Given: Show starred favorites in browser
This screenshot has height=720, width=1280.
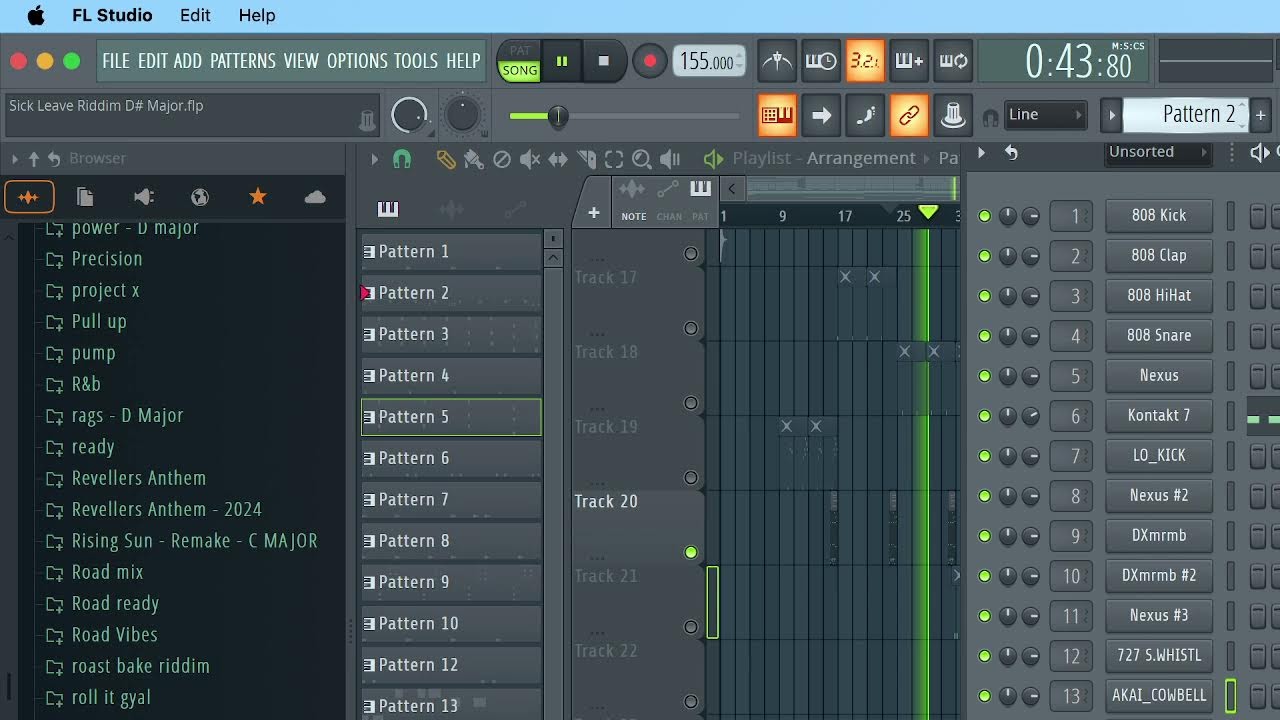Looking at the screenshot, I should 258,197.
